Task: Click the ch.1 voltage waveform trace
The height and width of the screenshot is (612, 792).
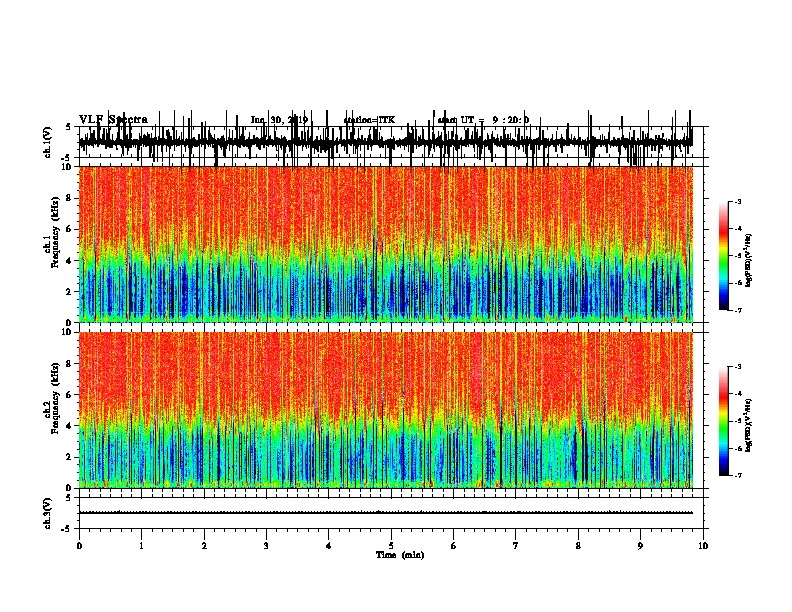Action: click(386, 141)
